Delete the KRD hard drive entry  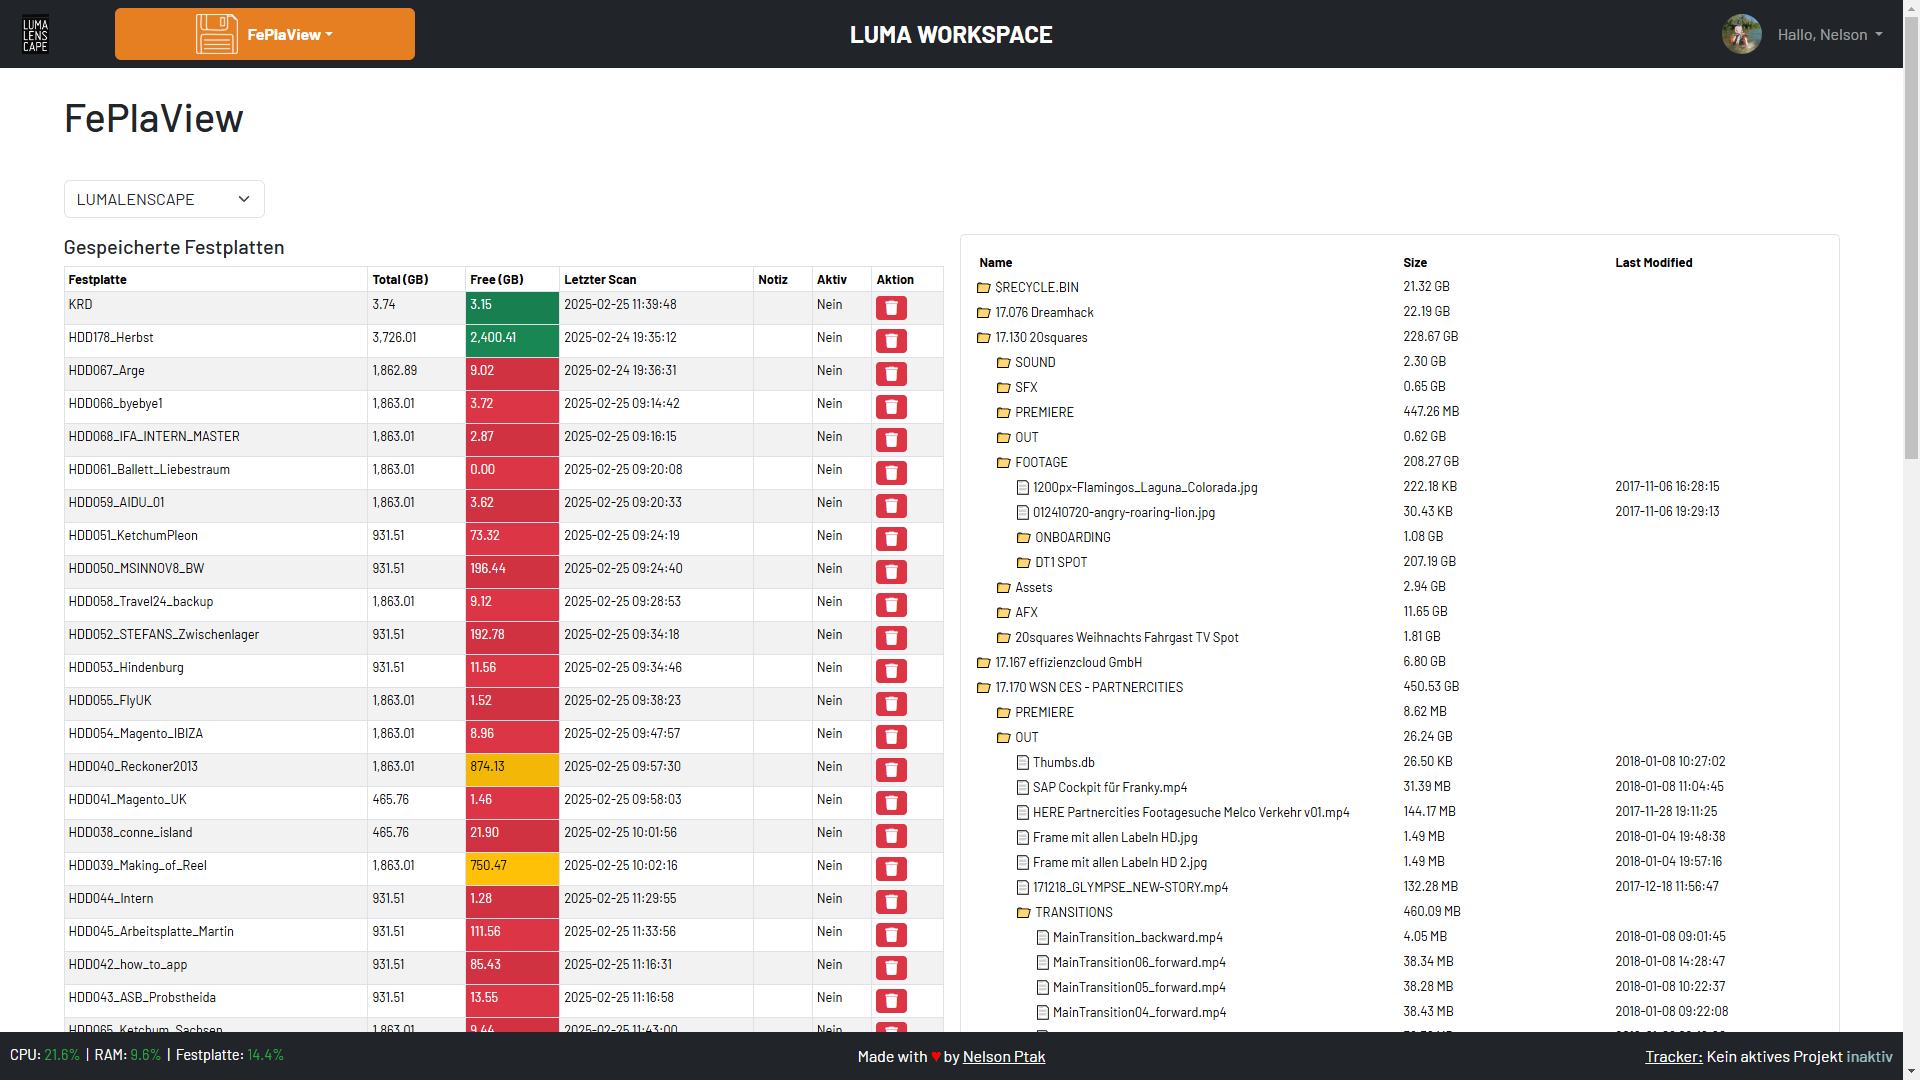tap(891, 308)
